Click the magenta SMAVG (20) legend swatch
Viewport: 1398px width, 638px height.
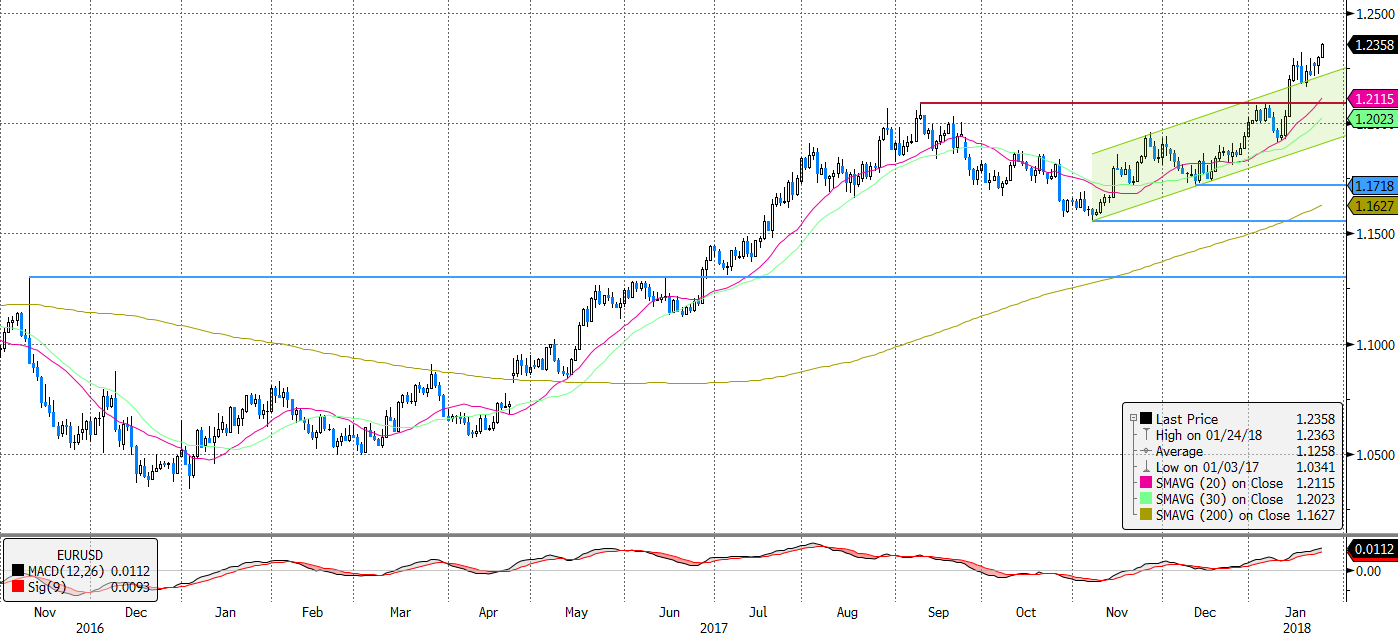[x=1145, y=483]
